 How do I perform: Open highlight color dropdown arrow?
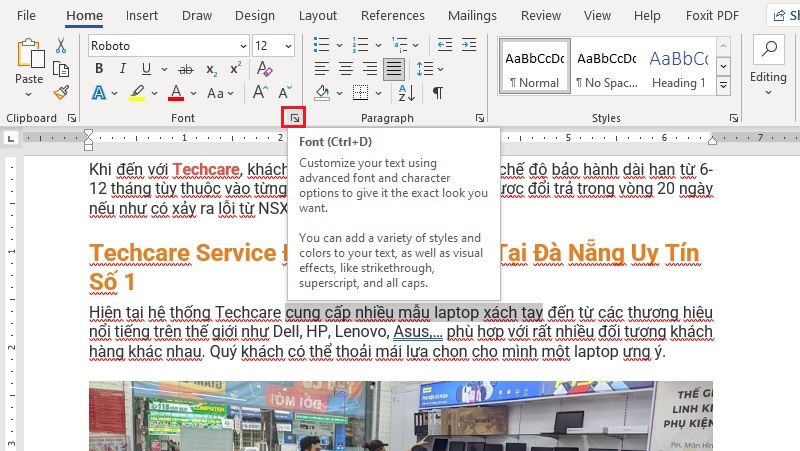coord(154,93)
